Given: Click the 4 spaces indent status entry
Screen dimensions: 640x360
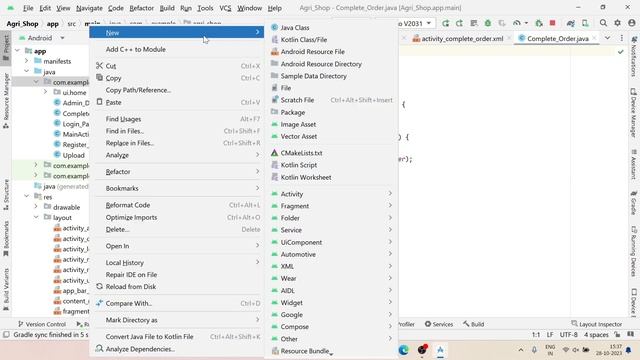Looking at the screenshot, I should pyautogui.click(x=596, y=335).
